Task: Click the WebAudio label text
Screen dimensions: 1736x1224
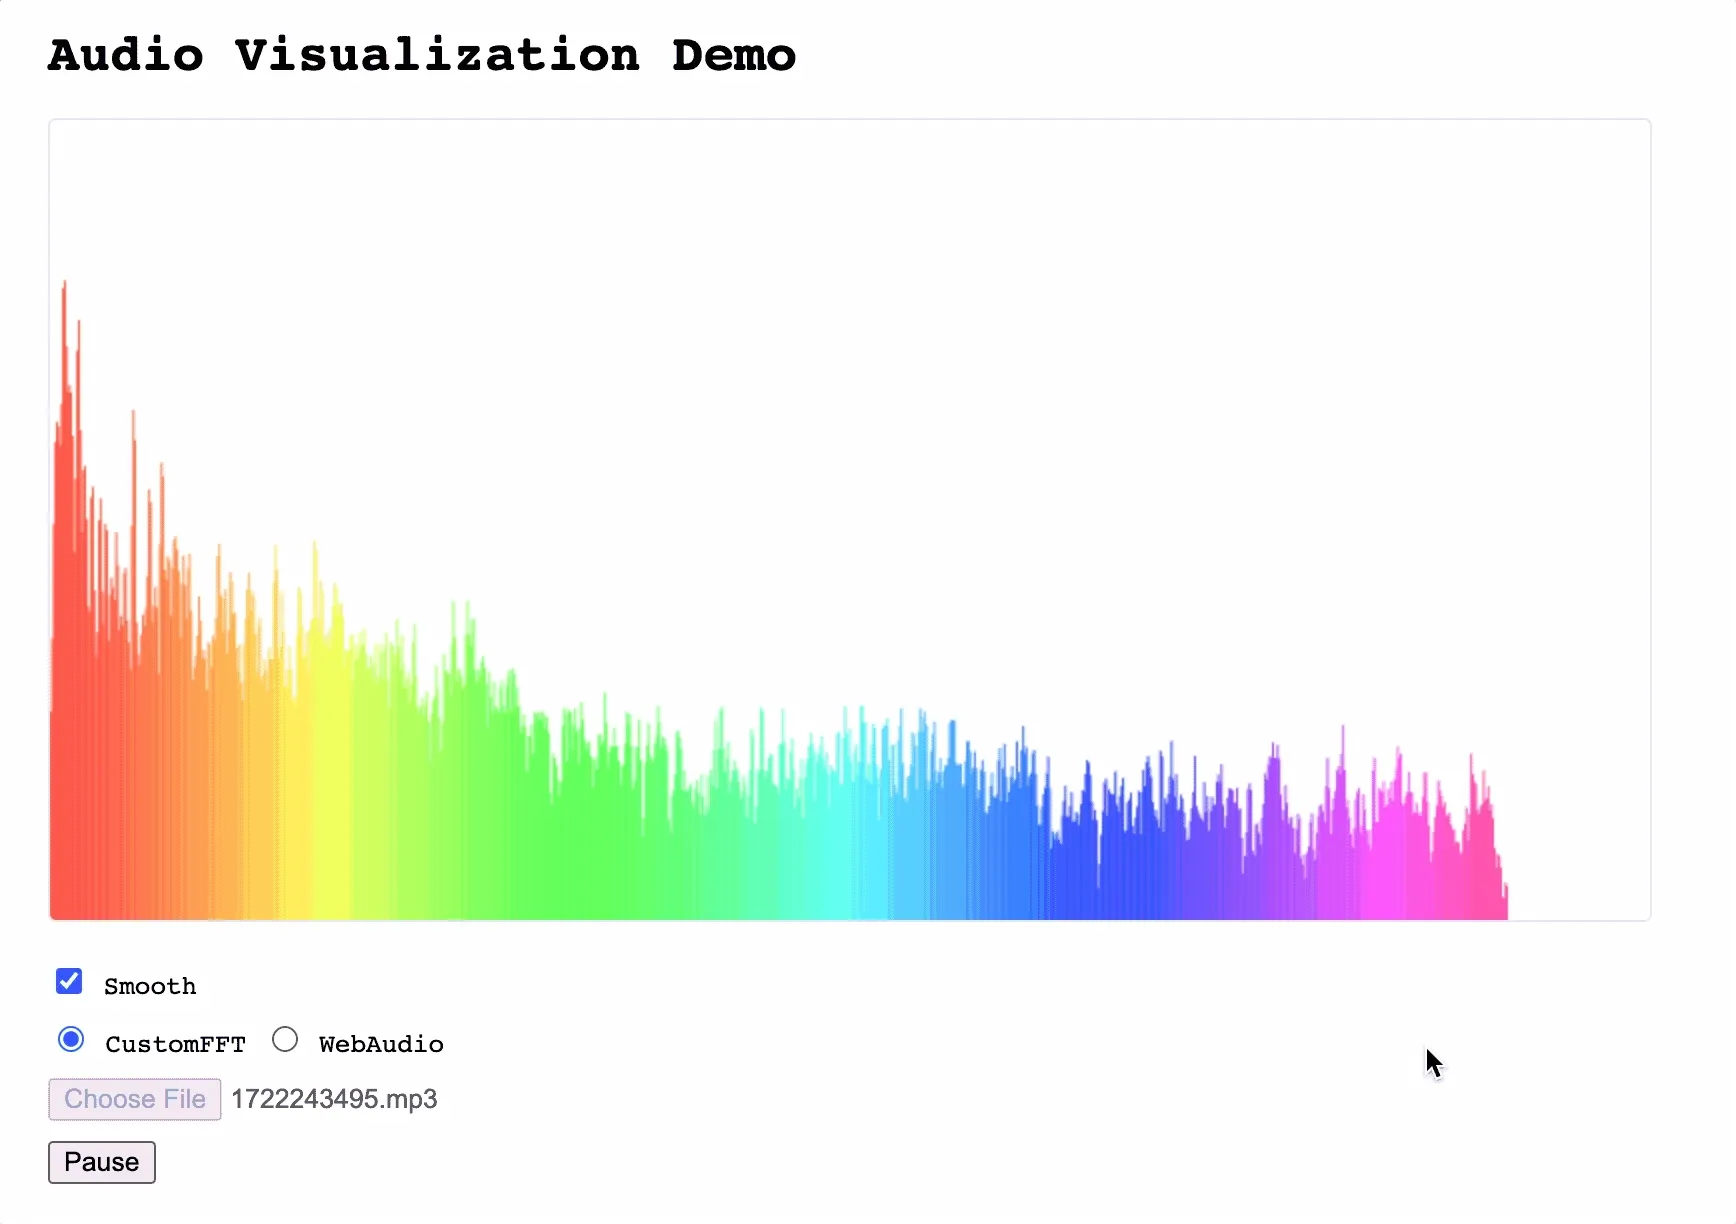Action: [381, 1045]
